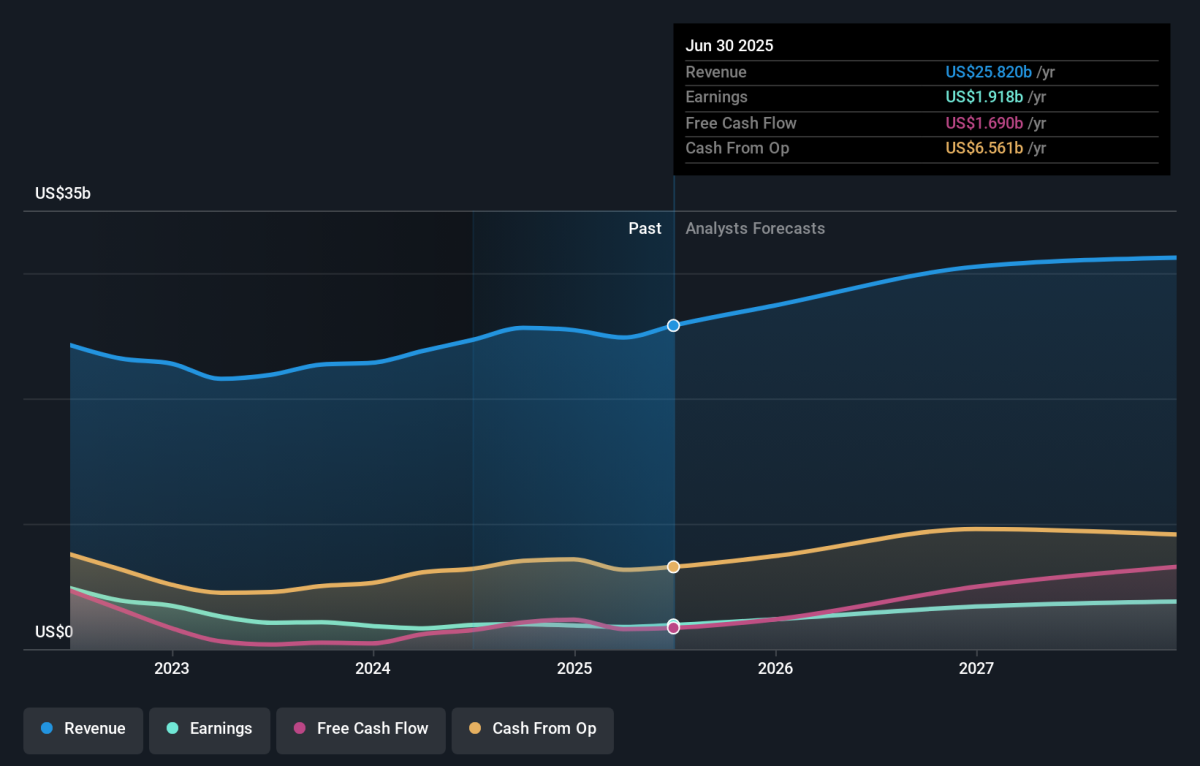Screen dimensions: 1200x766
Task: Click the 2027 x-axis label
Action: pyautogui.click(x=976, y=668)
